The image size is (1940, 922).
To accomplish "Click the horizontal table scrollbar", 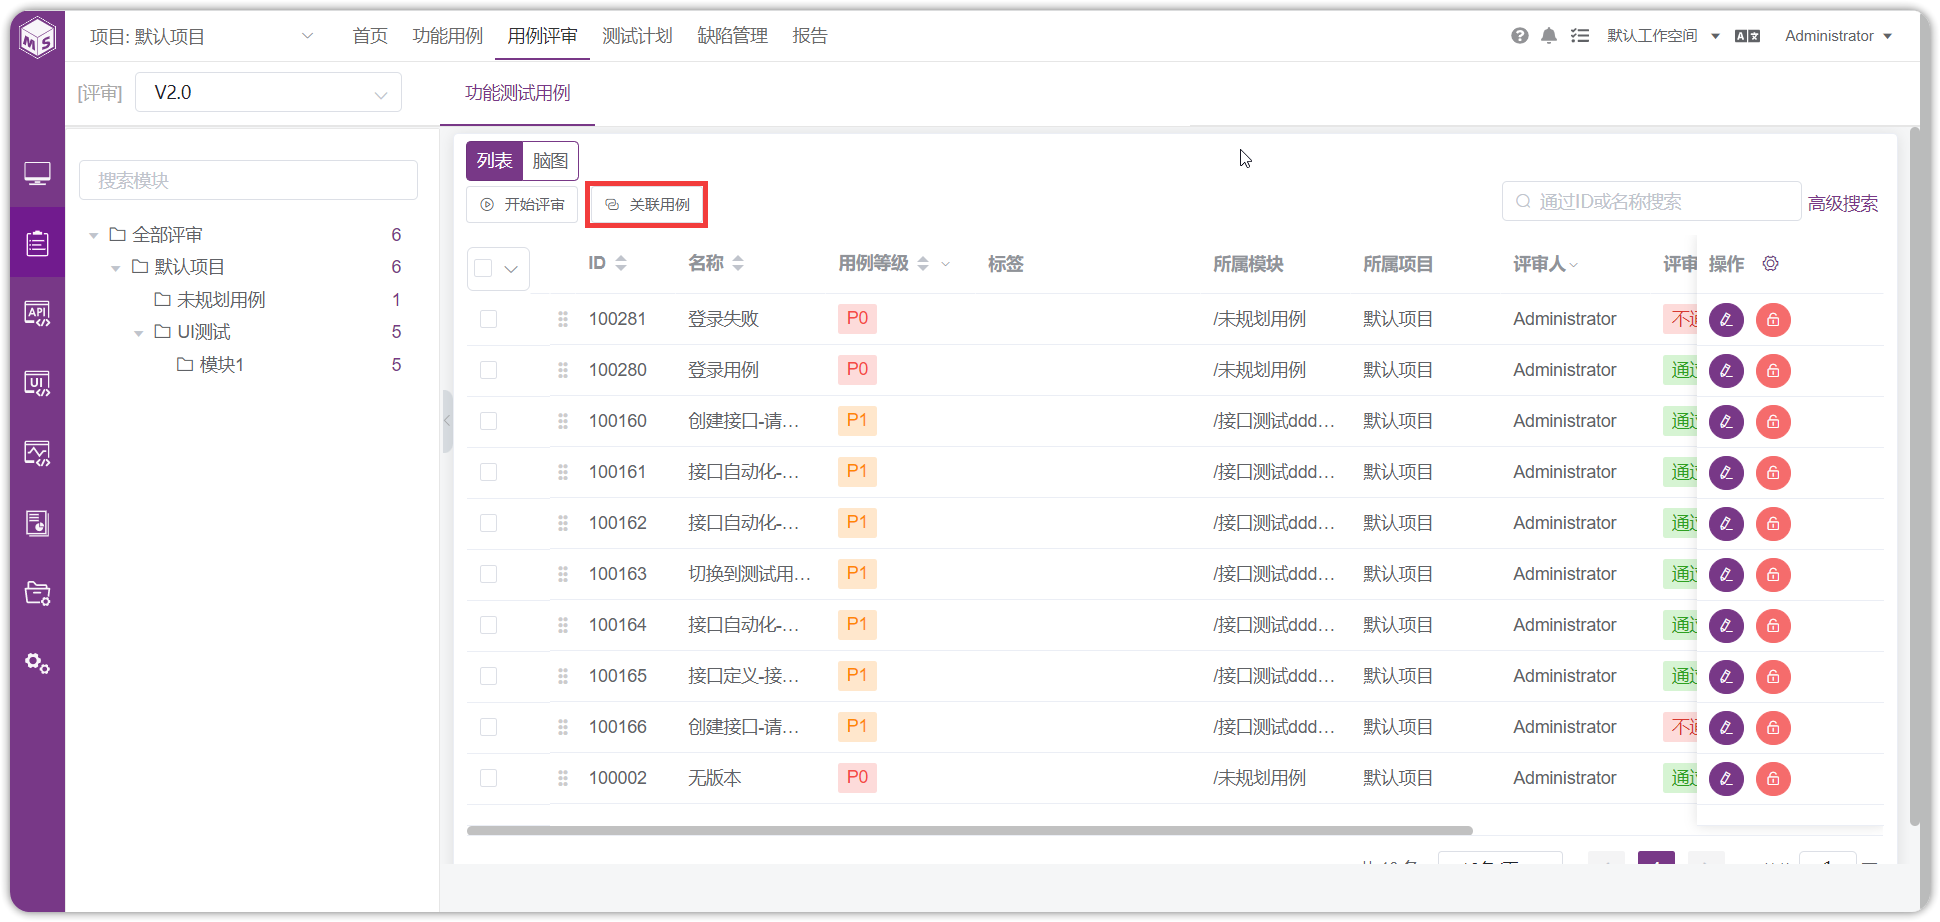I will tap(969, 830).
